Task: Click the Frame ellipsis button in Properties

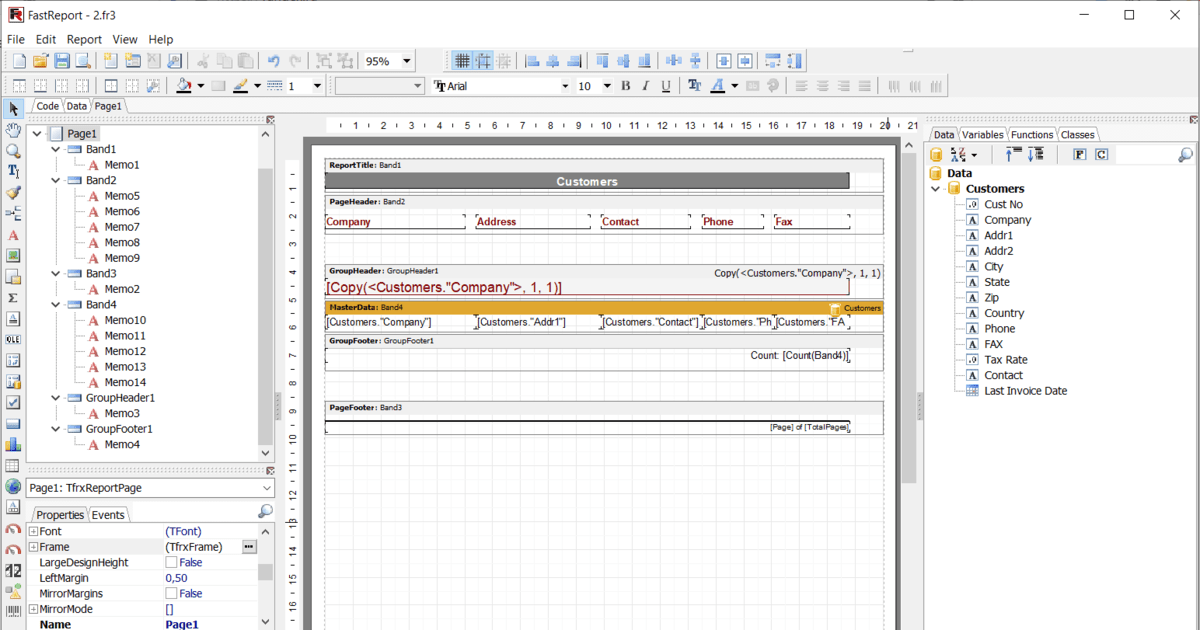Action: [248, 546]
